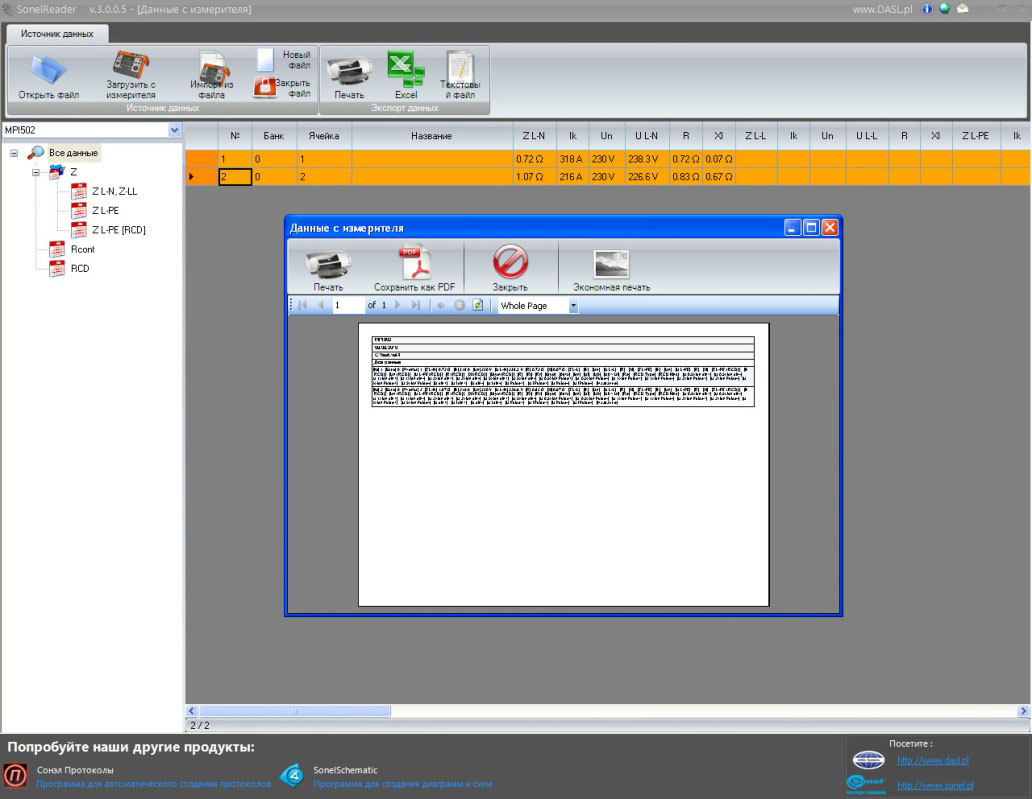The height and width of the screenshot is (799, 1032).
Task: Open a file with Открыть файл
Action: pyautogui.click(x=48, y=76)
